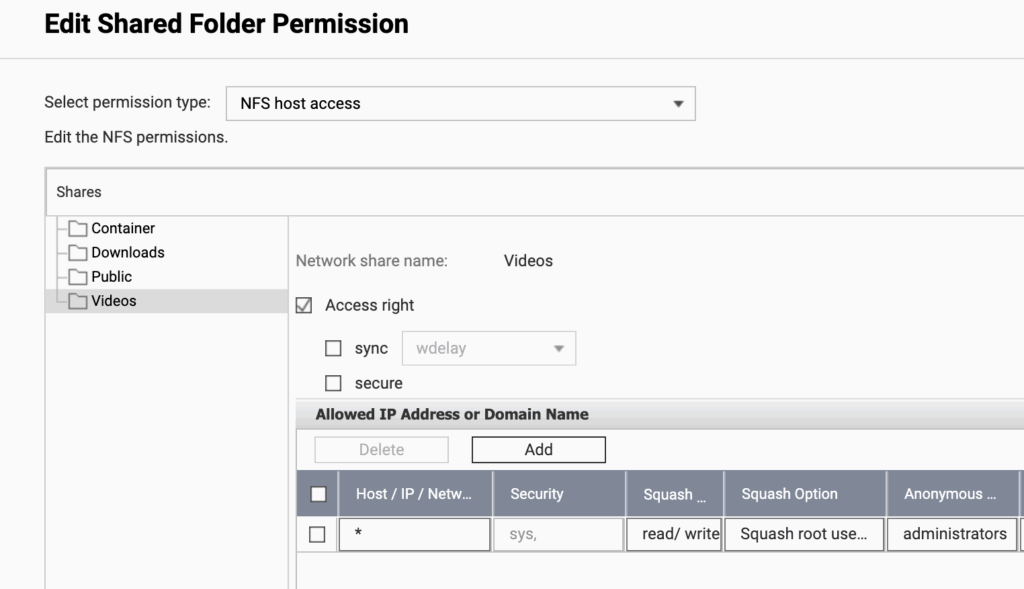Click the Public folder icon

pyautogui.click(x=77, y=277)
